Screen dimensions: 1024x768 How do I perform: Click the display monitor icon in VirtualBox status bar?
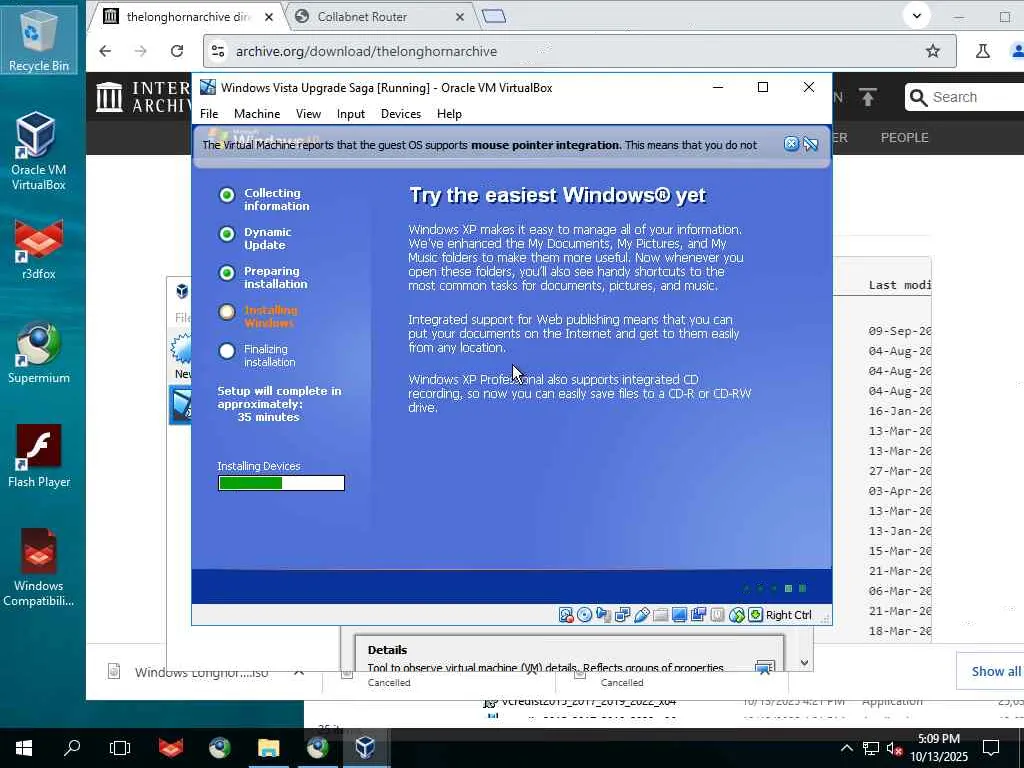coord(679,615)
